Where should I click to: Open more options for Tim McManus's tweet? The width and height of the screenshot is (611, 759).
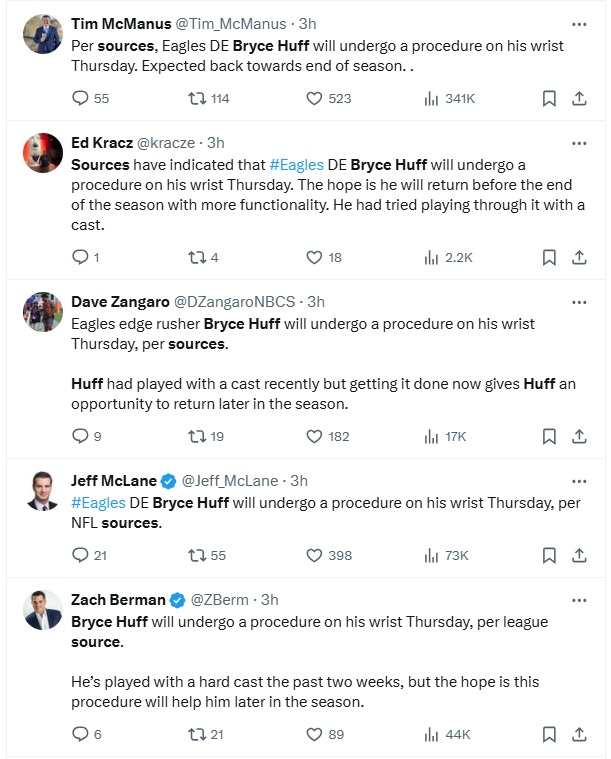pyautogui.click(x=579, y=23)
